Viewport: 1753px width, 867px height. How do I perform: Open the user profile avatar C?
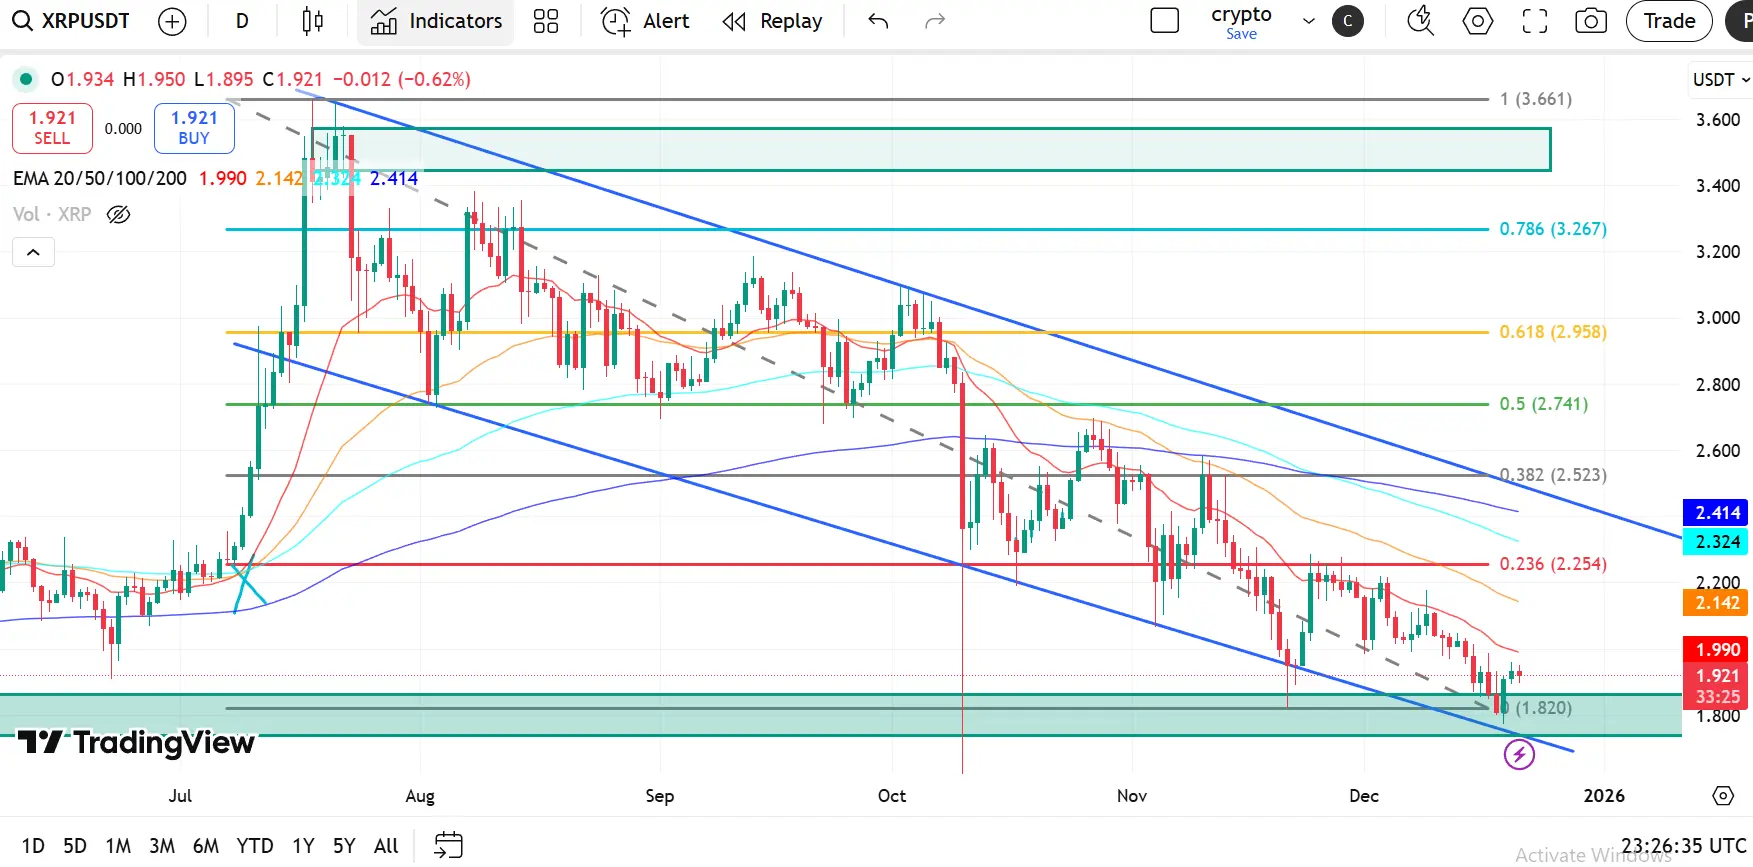(1348, 21)
